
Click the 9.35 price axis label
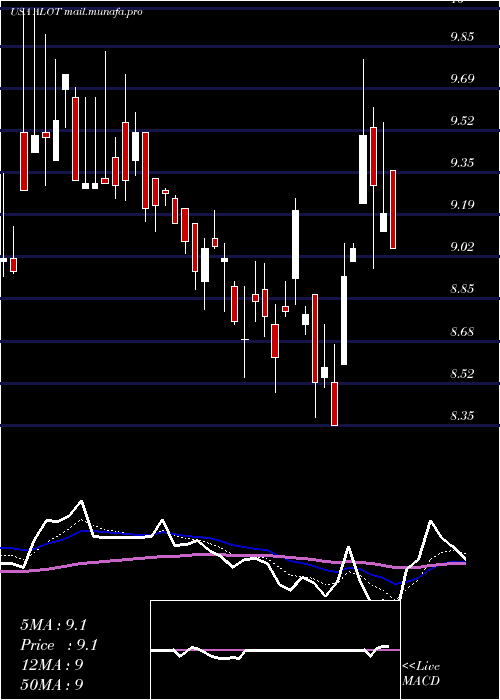click(462, 163)
